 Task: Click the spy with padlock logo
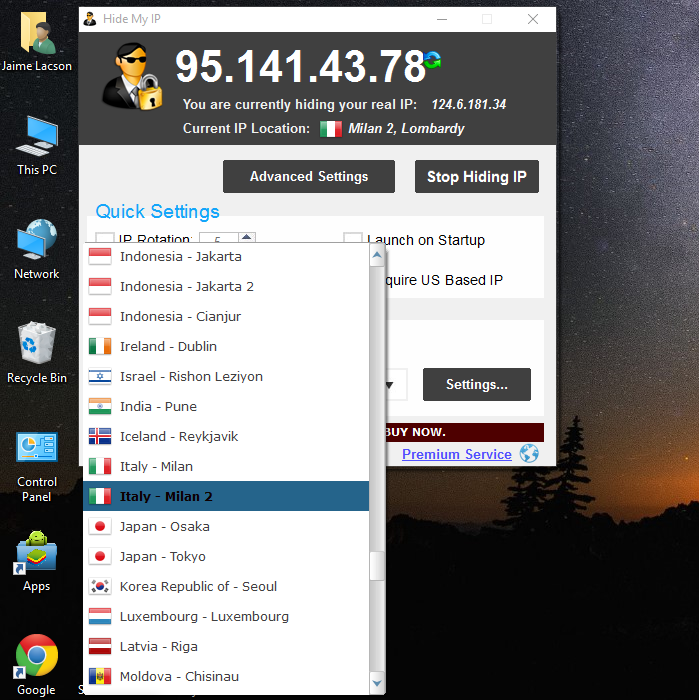[x=132, y=76]
